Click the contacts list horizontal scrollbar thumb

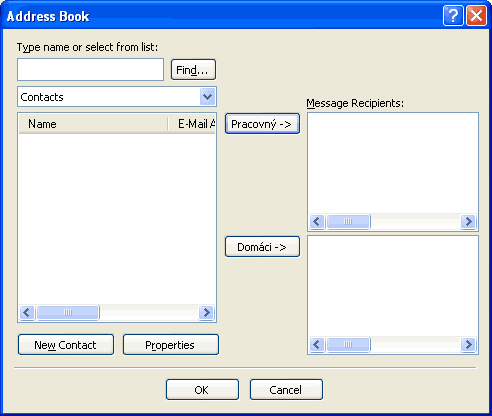click(x=68, y=313)
